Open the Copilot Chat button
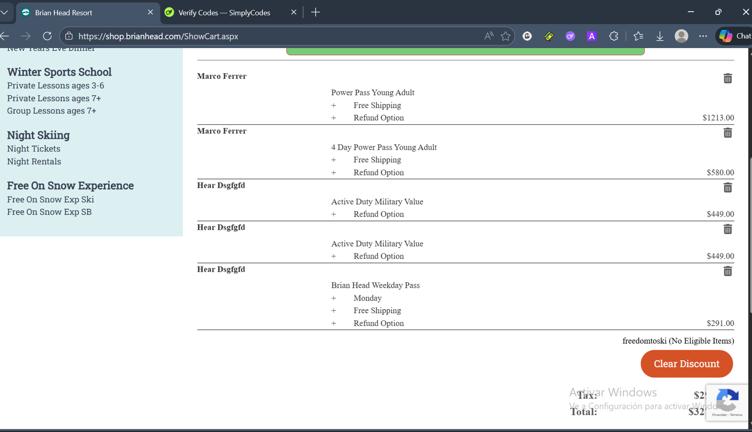The width and height of the screenshot is (752, 432). (x=734, y=36)
